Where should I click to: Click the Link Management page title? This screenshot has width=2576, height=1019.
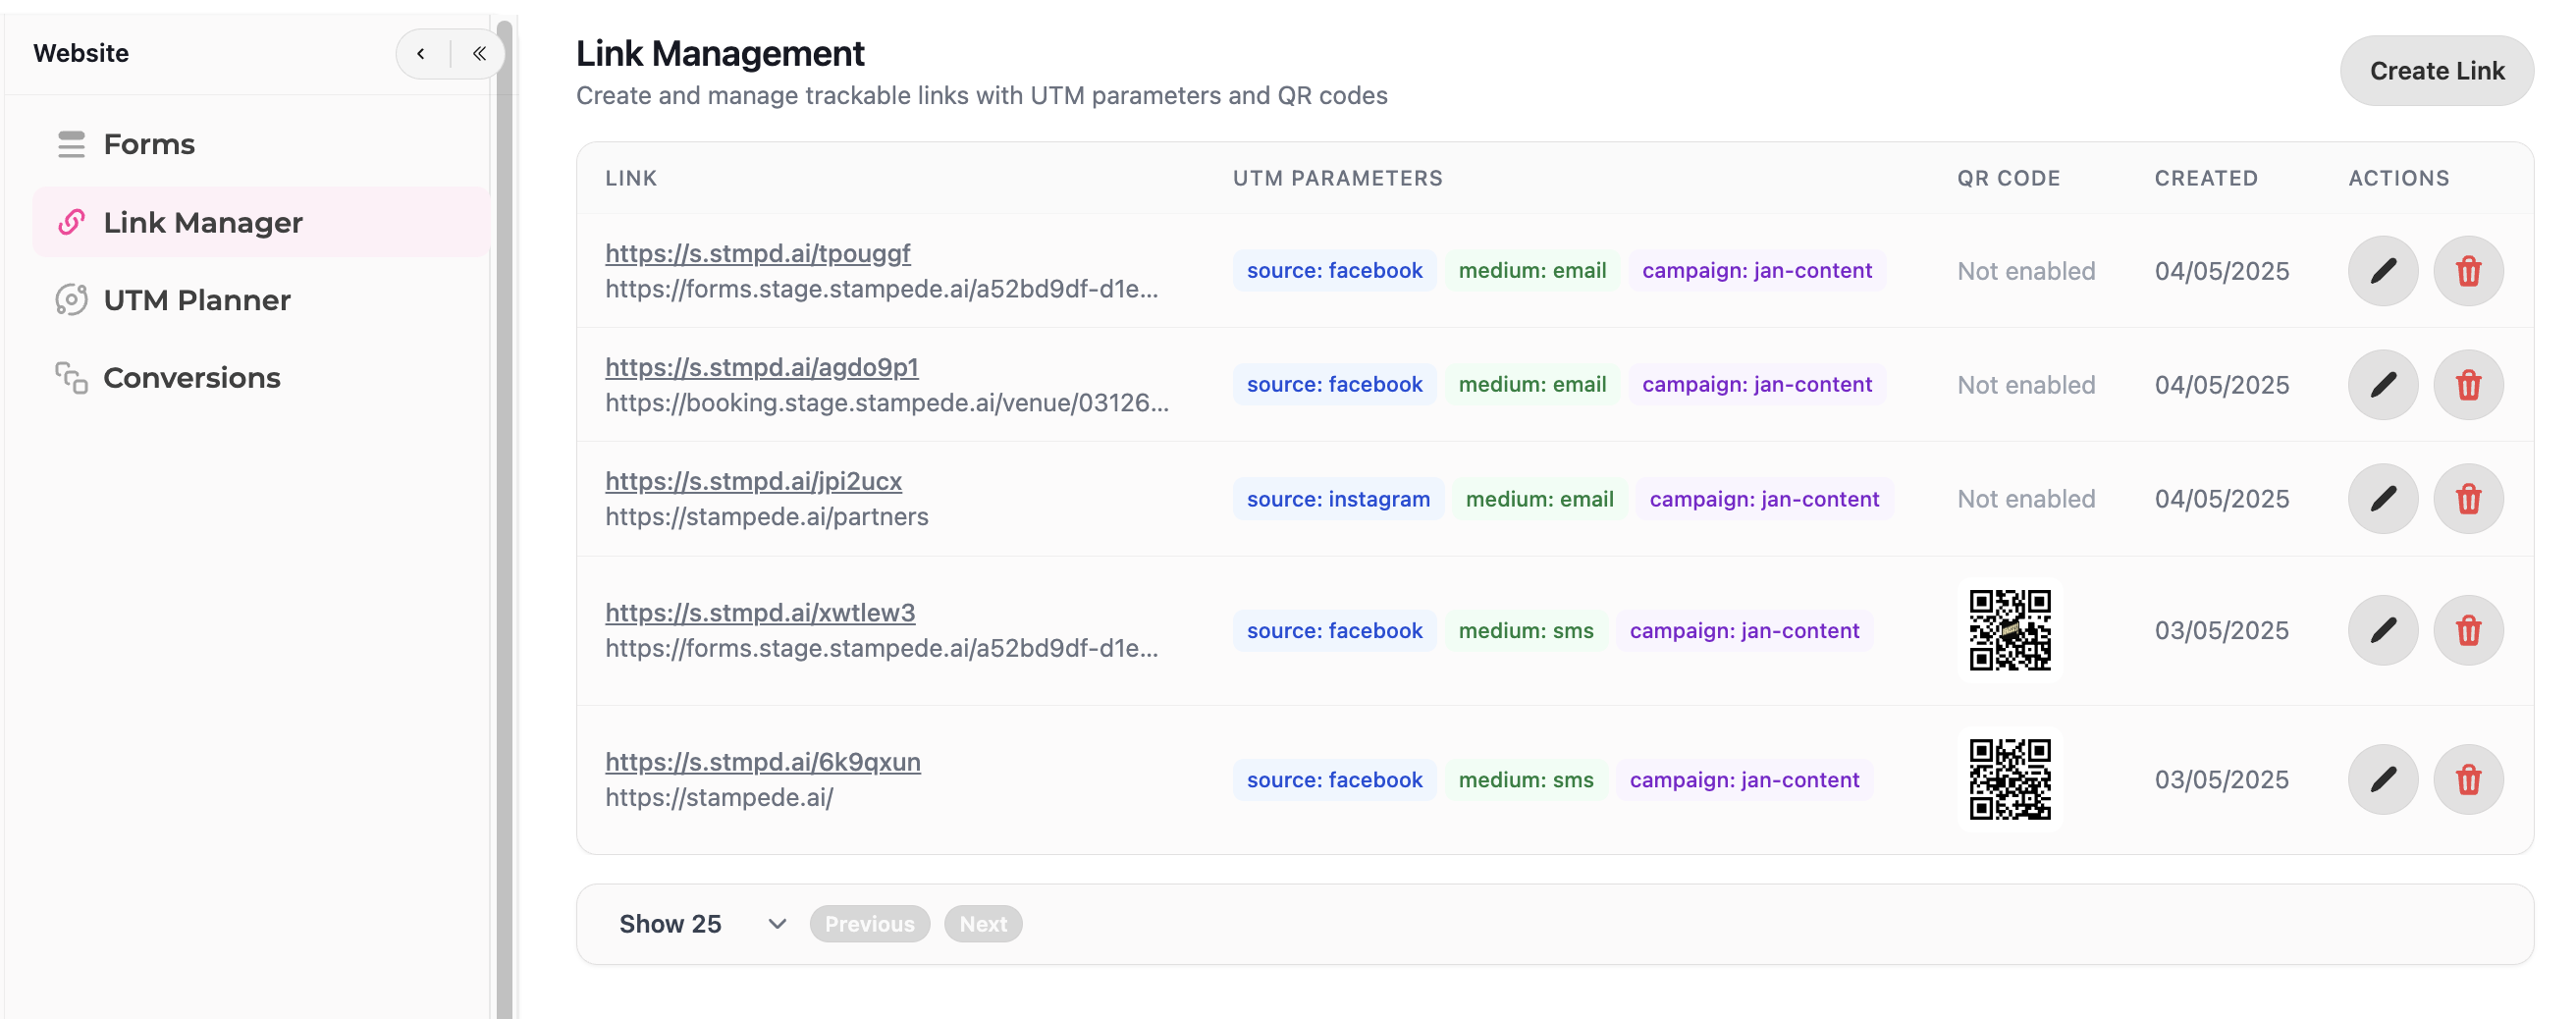(720, 54)
